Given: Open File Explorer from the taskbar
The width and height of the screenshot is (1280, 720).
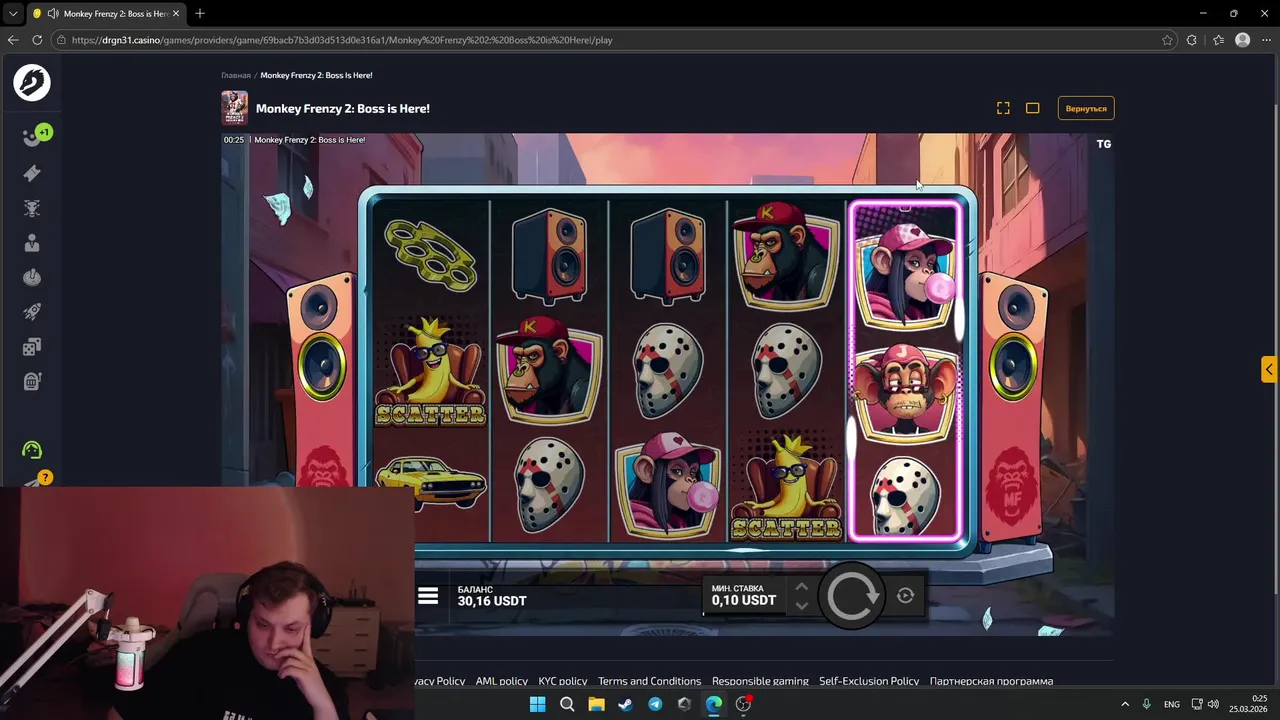Looking at the screenshot, I should (x=596, y=704).
